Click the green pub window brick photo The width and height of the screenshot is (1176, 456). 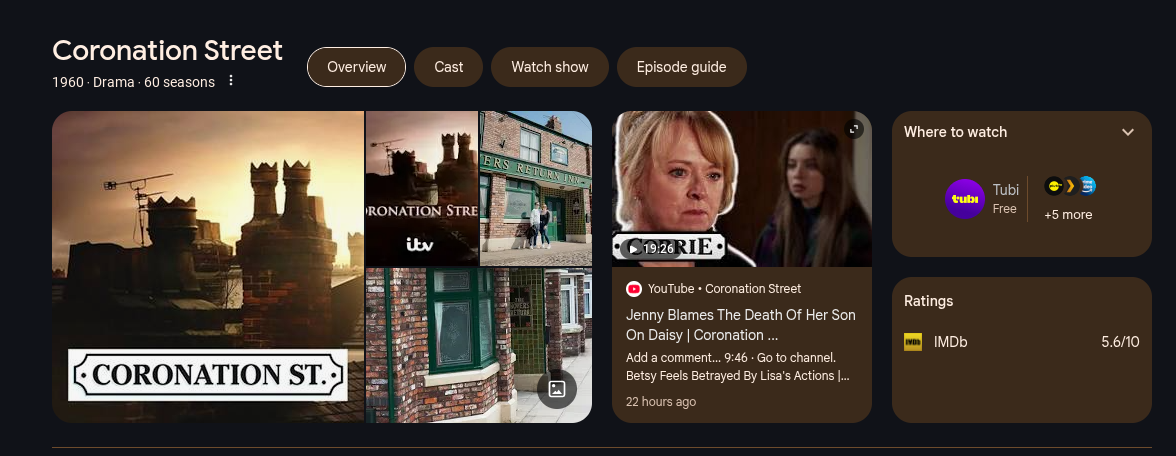pyautogui.click(x=478, y=345)
